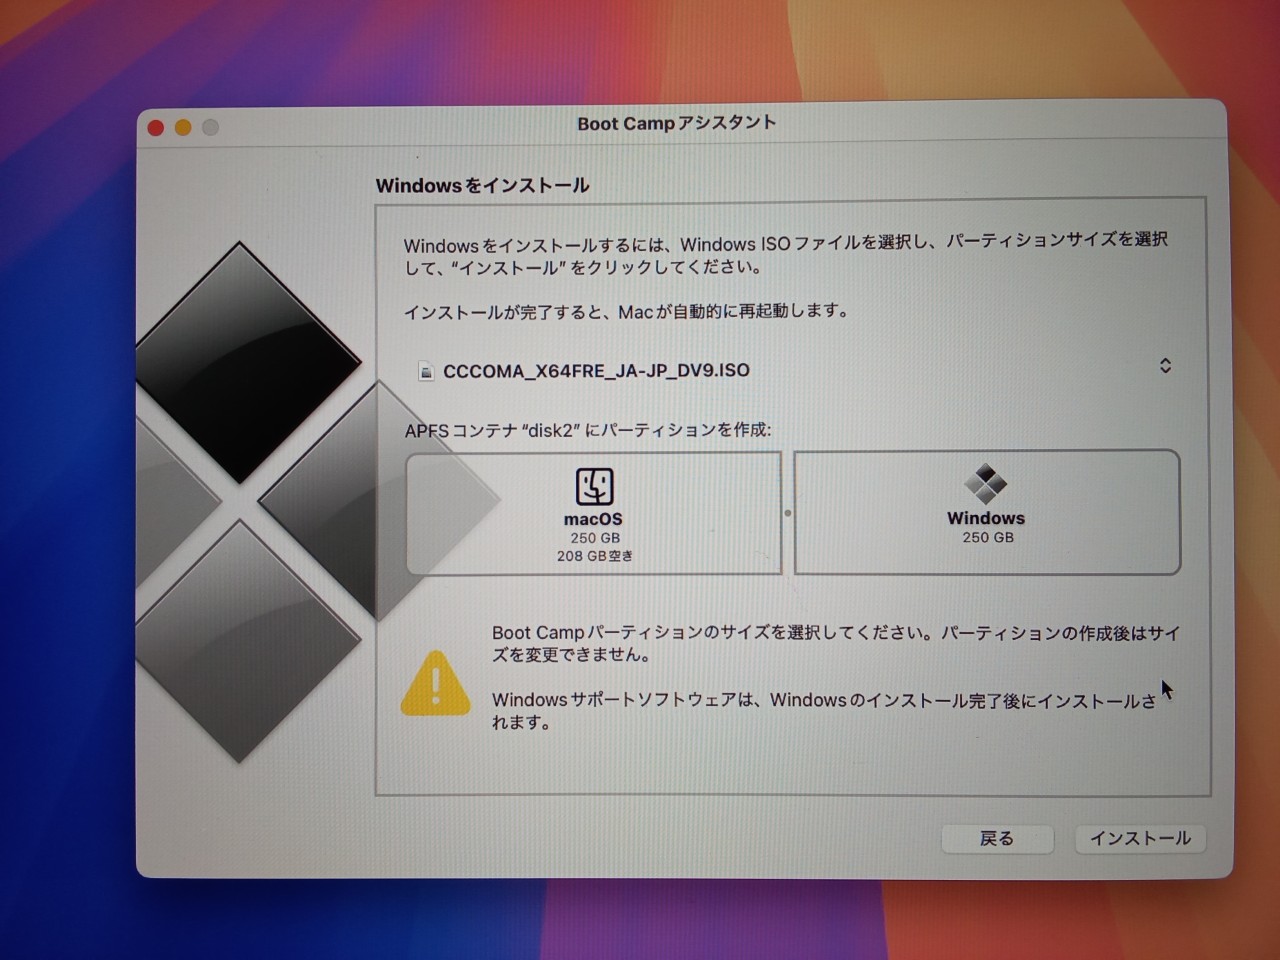Image resolution: width=1280 pixels, height=960 pixels.
Task: Click the Windows diamond partition icon
Action: [986, 484]
